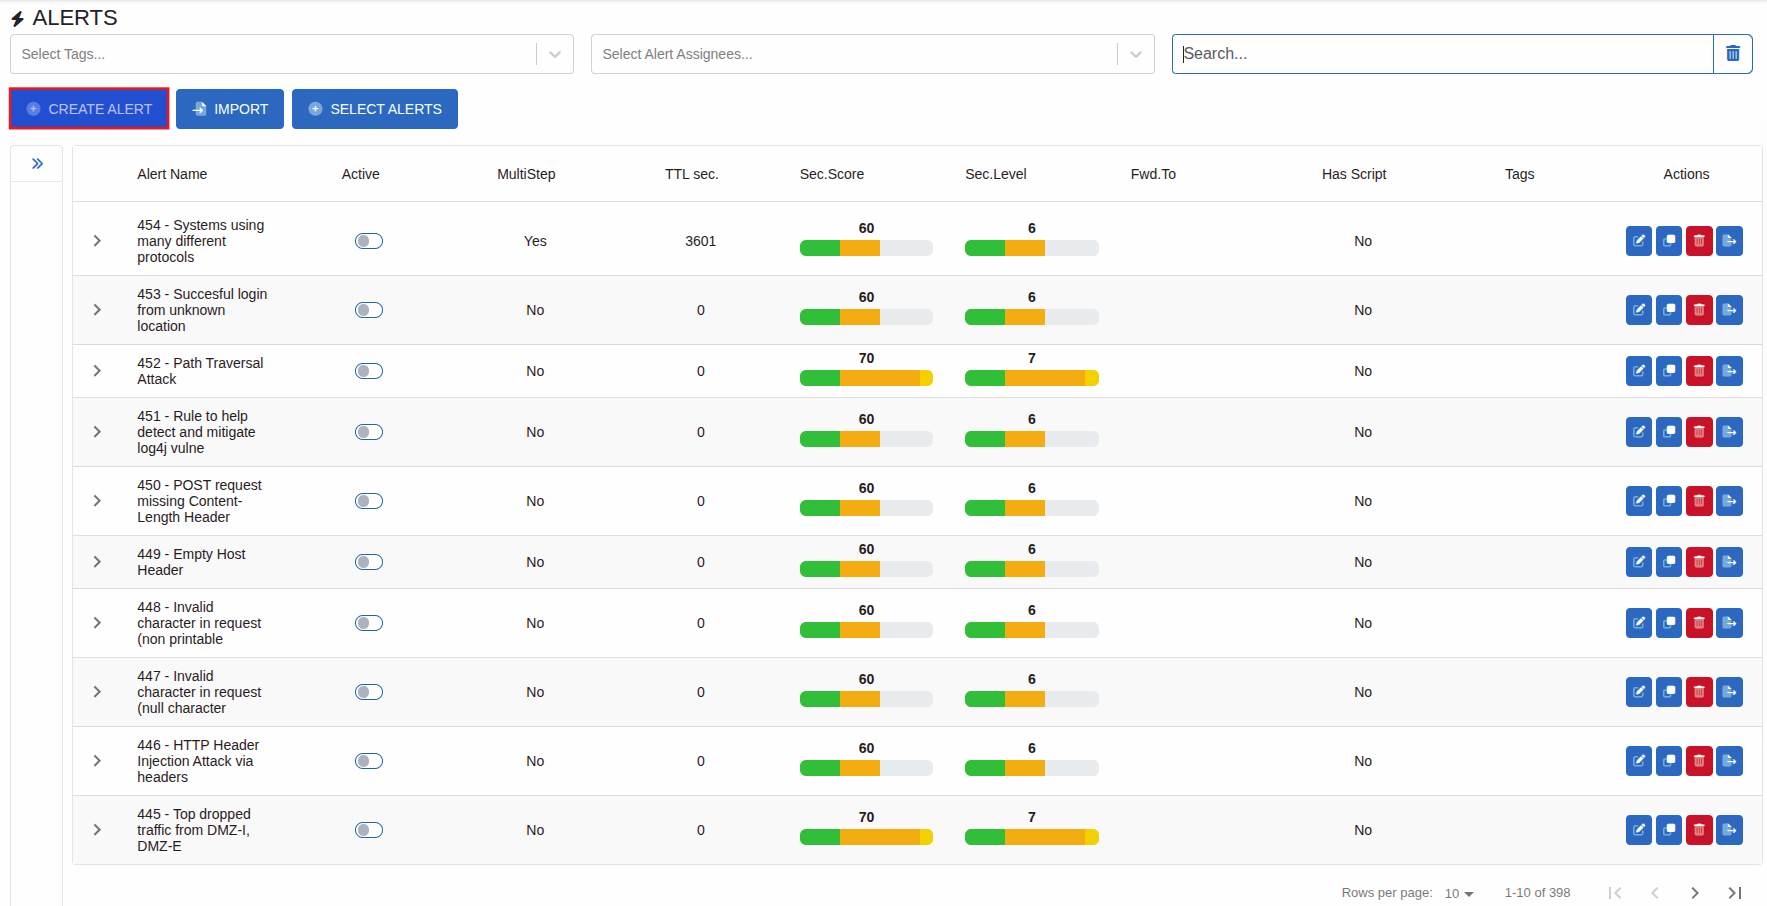Sort by the Sec.Score column header
1767x906 pixels.
[831, 174]
